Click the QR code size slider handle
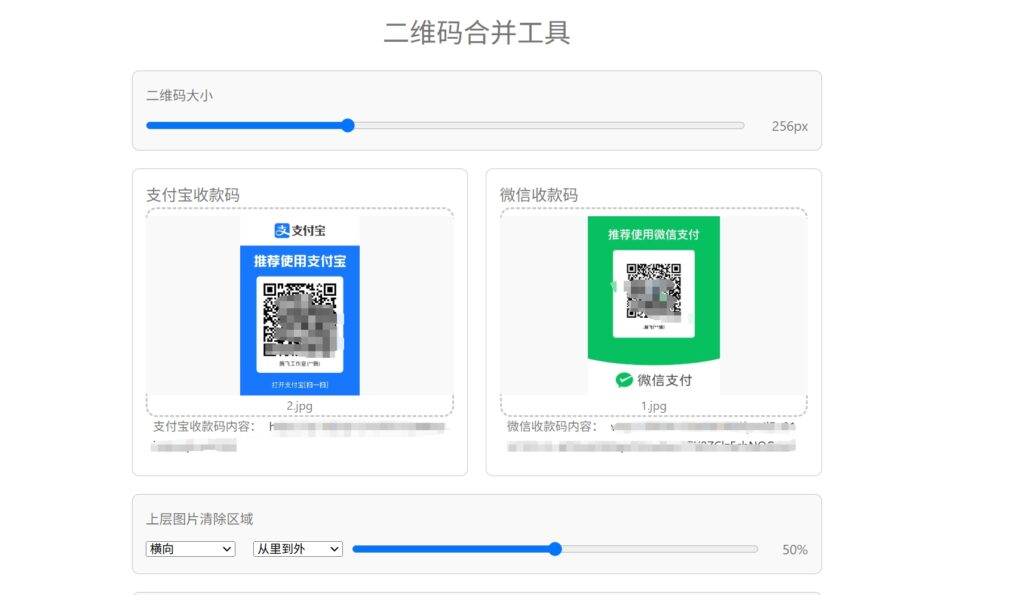Screen dimensions: 1024x595 [x=347, y=126]
